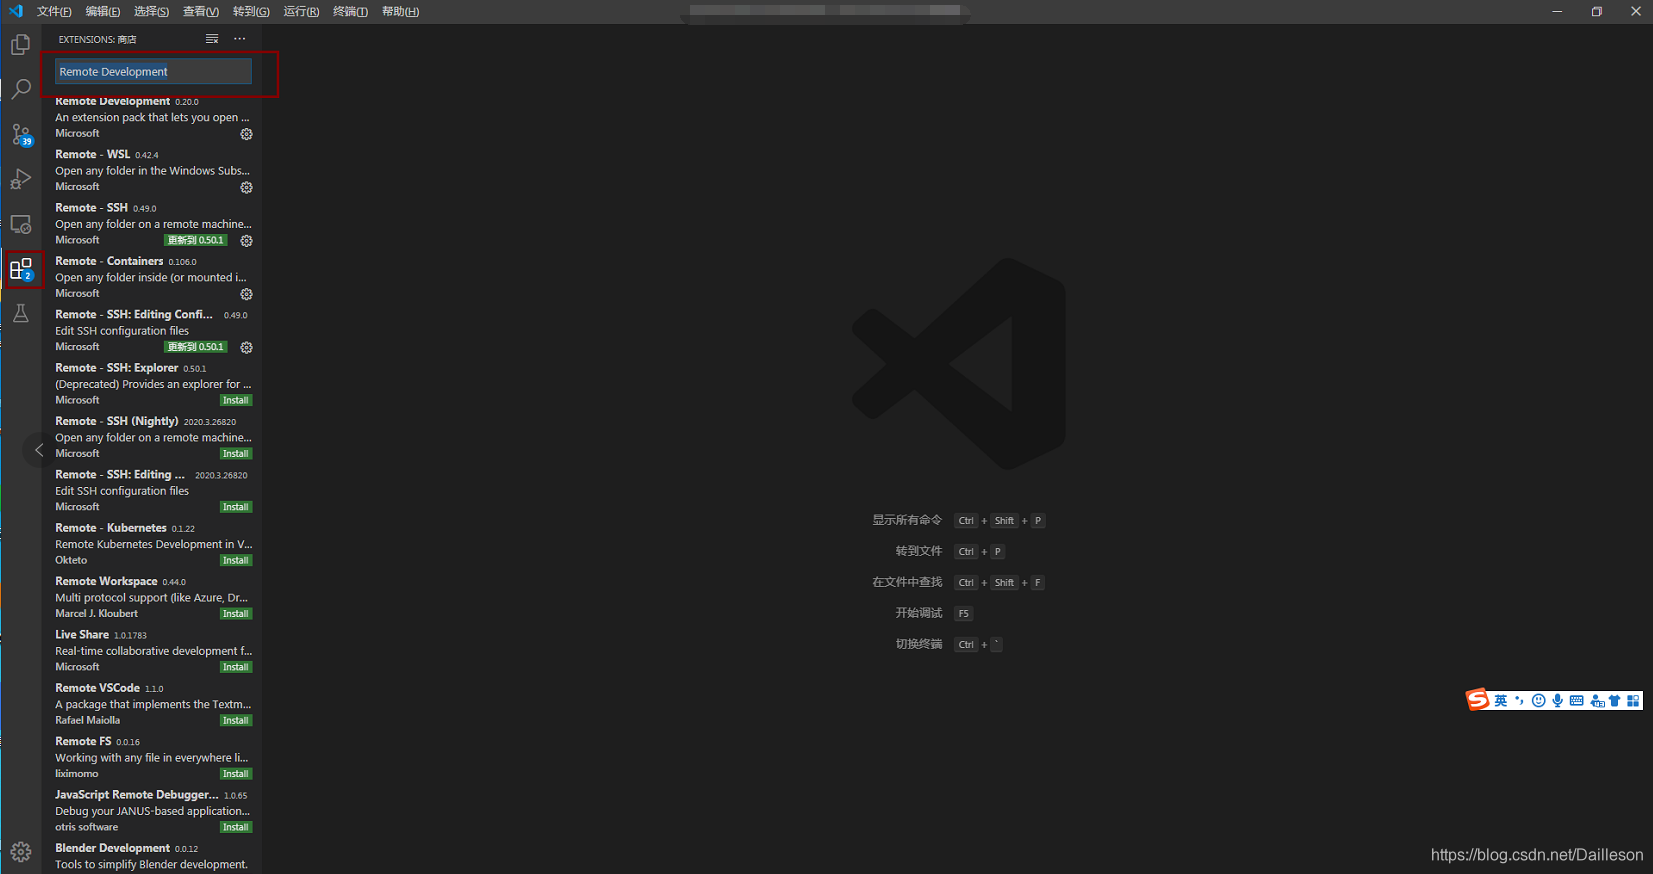Click Sogou emoji face icon
The image size is (1653, 874).
[1539, 701]
